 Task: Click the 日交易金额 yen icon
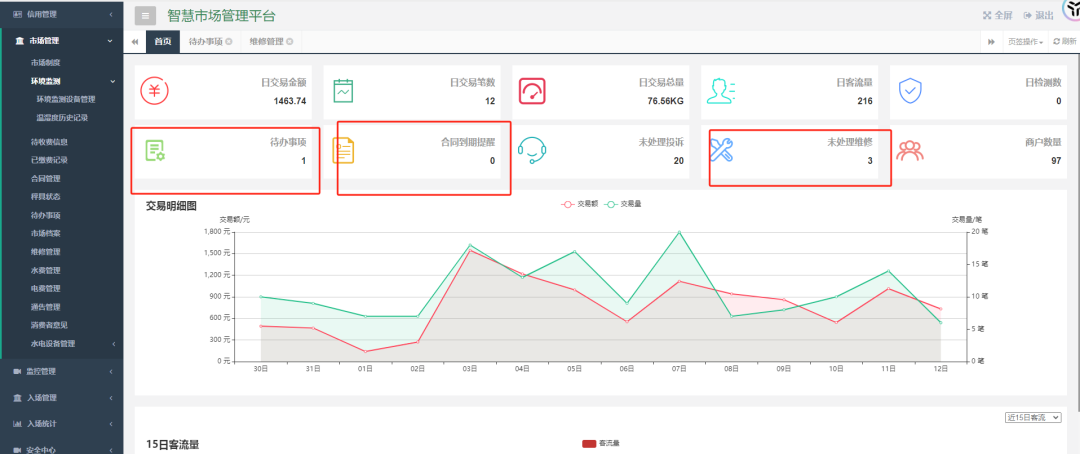tap(154, 91)
